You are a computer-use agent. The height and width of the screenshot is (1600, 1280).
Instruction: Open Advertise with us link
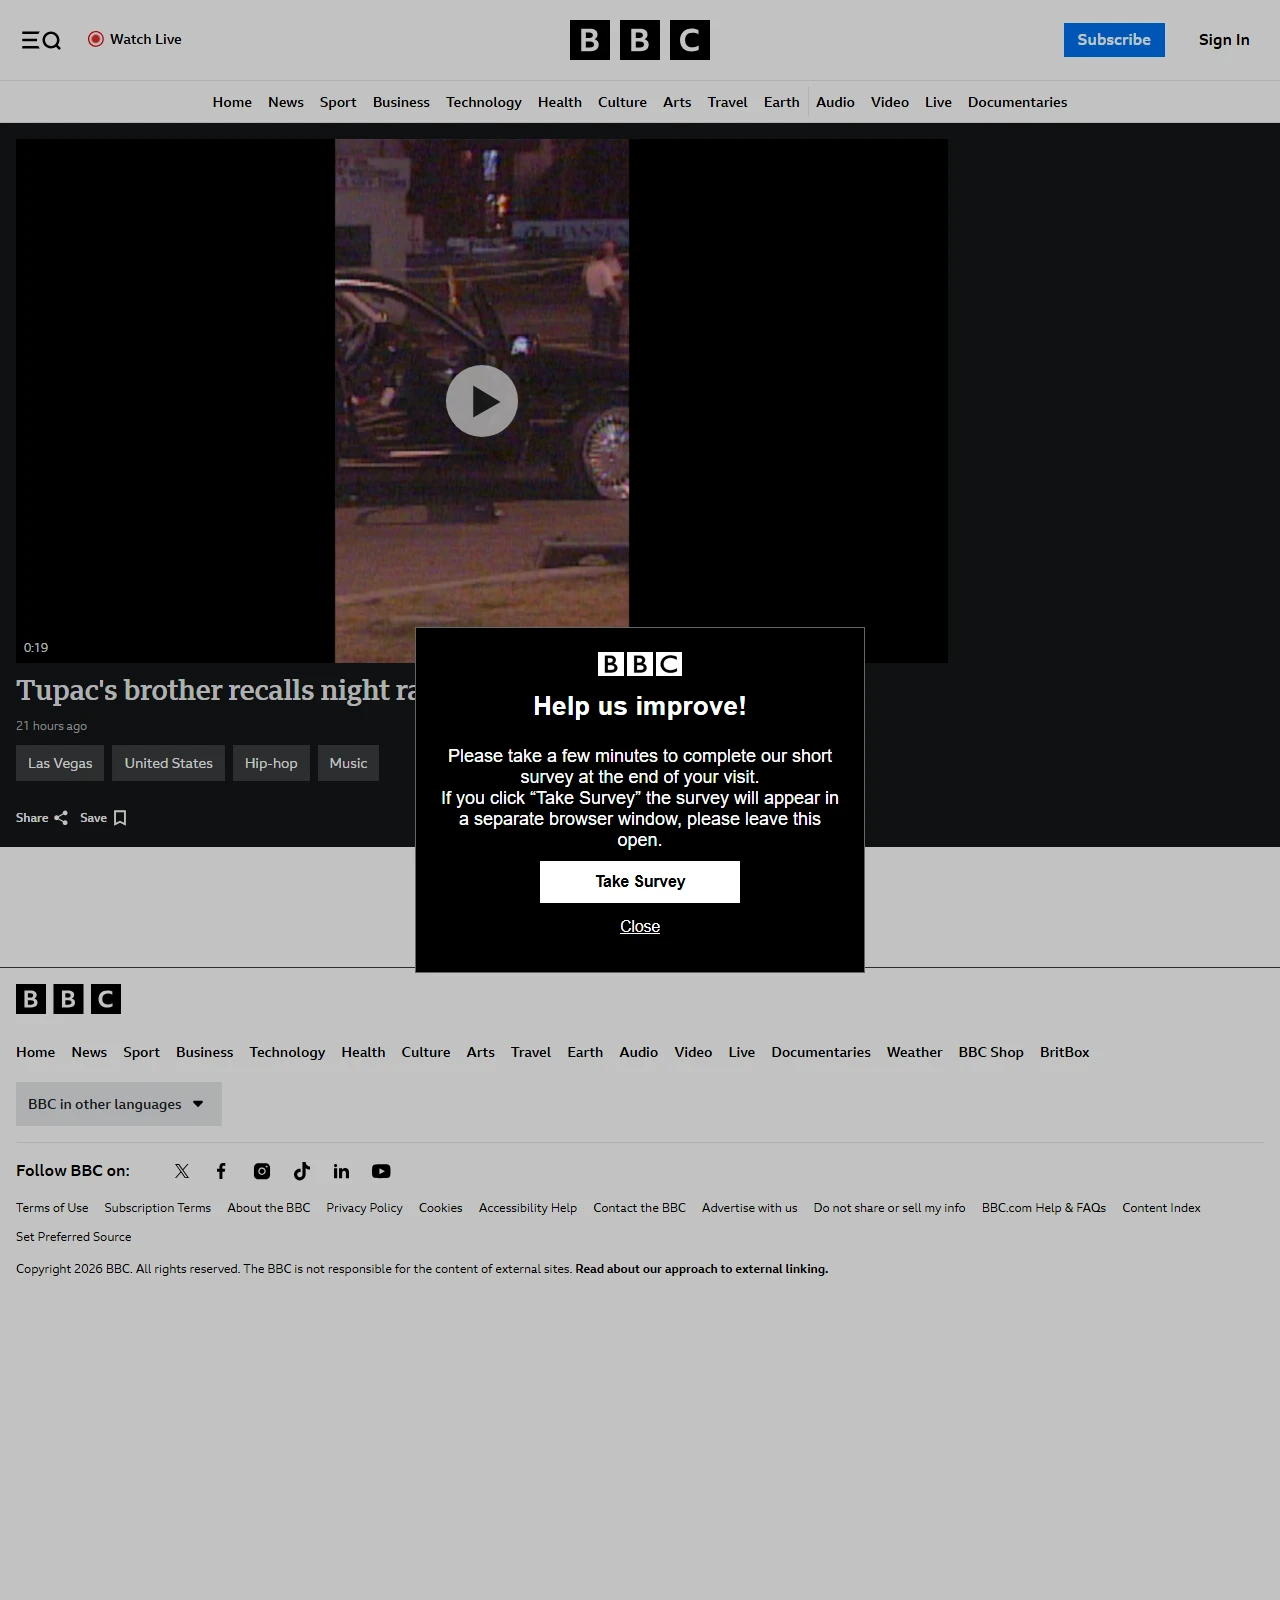(x=750, y=1208)
